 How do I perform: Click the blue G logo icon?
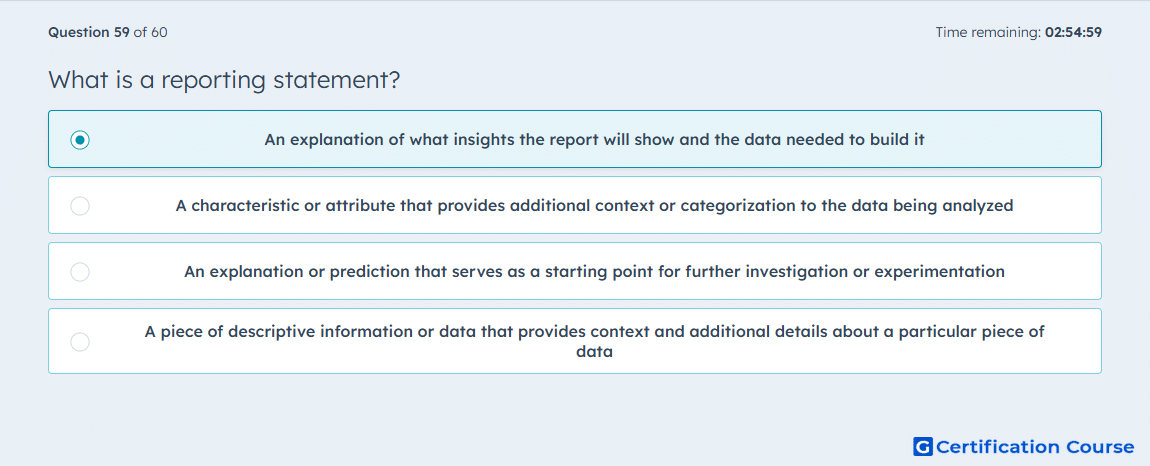tap(923, 446)
